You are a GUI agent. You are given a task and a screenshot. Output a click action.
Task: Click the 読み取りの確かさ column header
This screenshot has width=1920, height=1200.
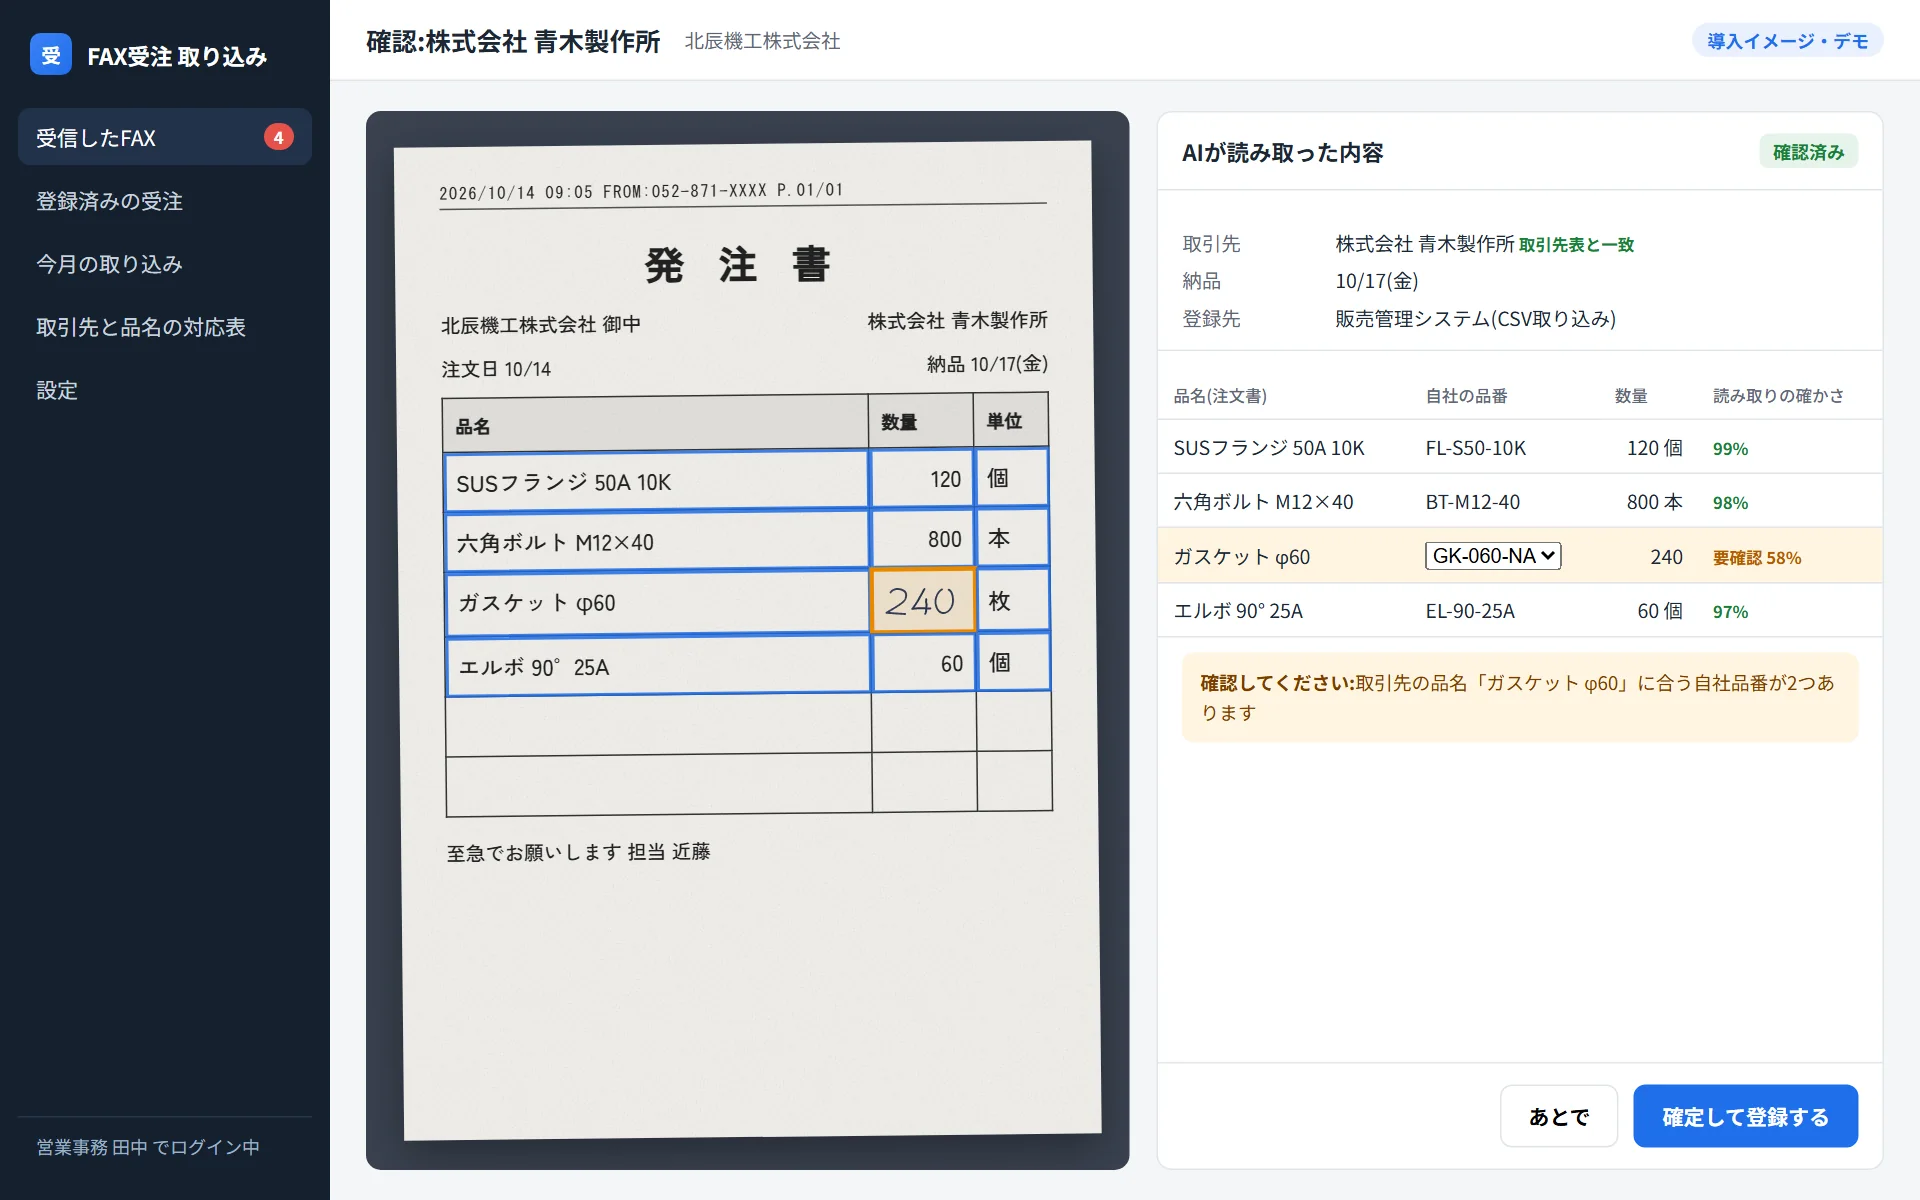pyautogui.click(x=1778, y=396)
